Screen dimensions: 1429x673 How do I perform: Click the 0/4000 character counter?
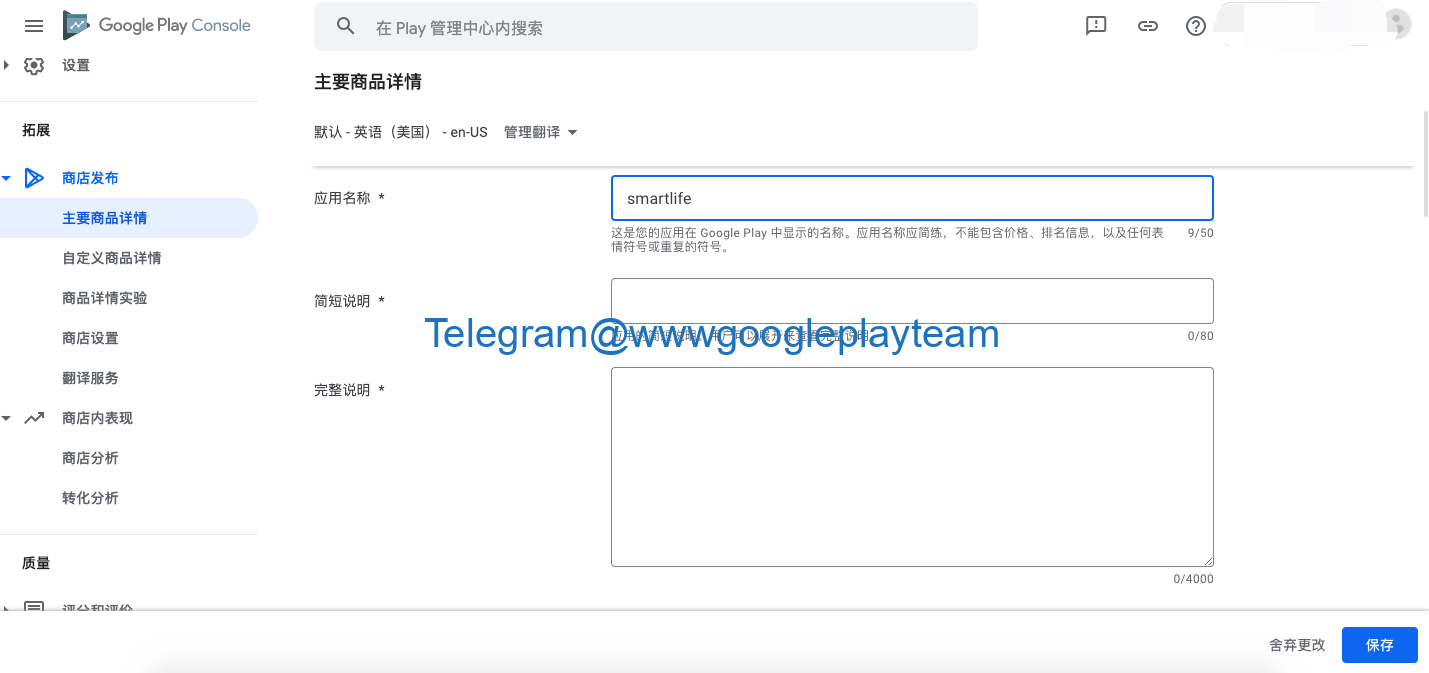1194,579
